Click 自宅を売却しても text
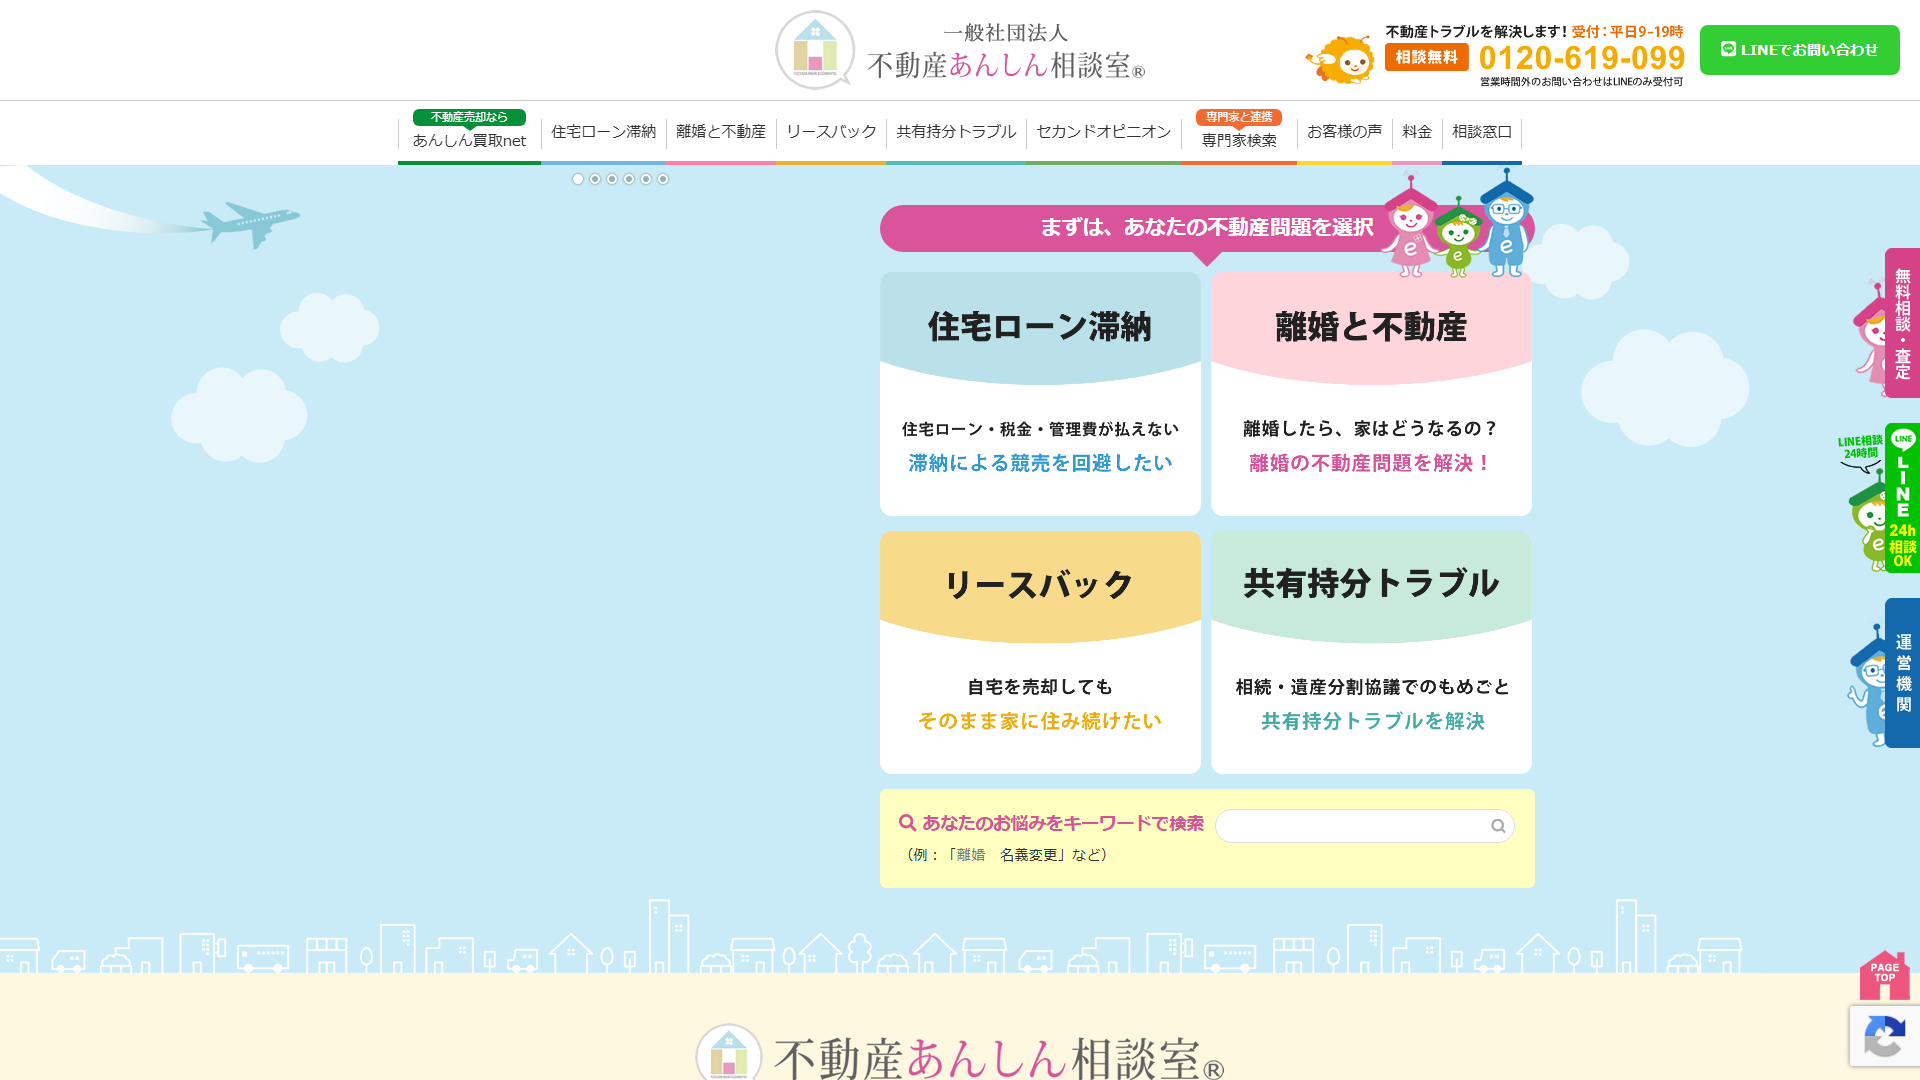This screenshot has height=1080, width=1920. coord(1040,687)
